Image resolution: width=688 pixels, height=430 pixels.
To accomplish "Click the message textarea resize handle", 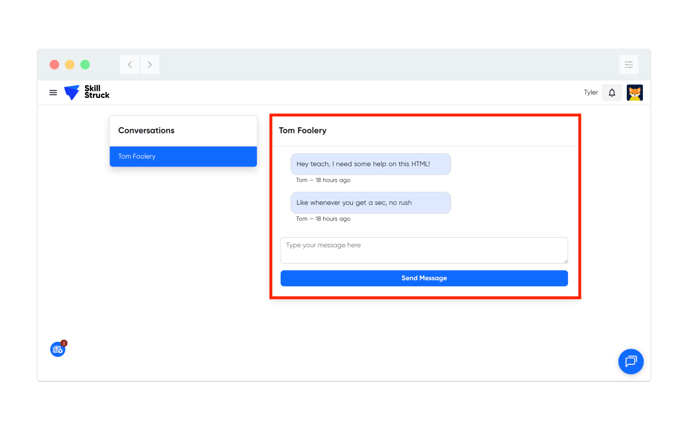I will 565,261.
